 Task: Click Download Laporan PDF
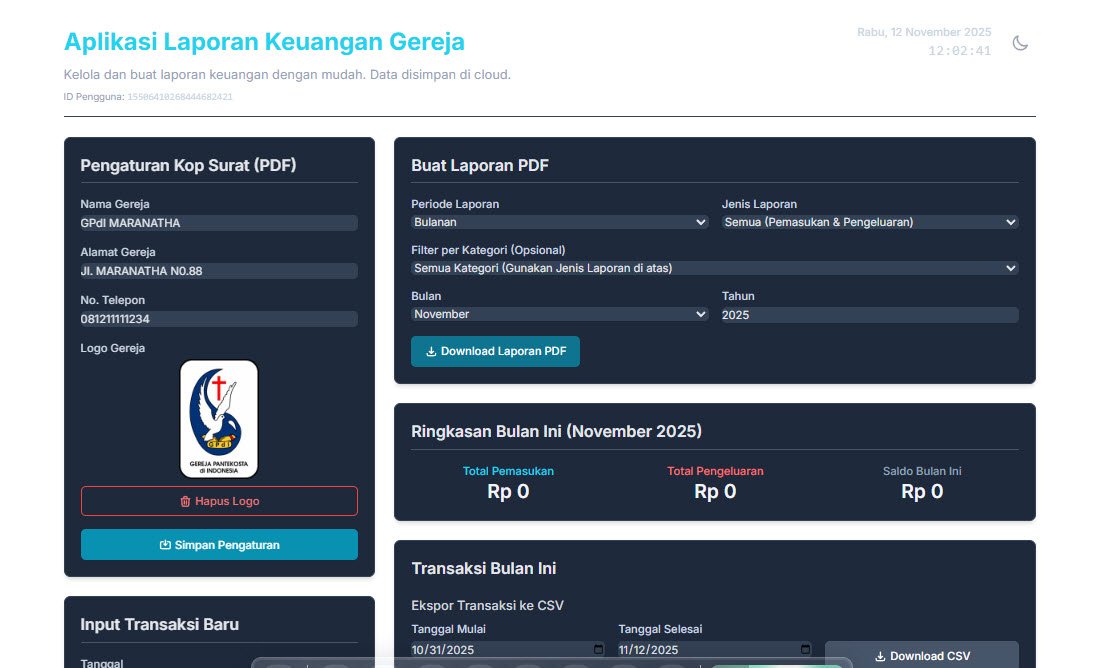tap(495, 351)
